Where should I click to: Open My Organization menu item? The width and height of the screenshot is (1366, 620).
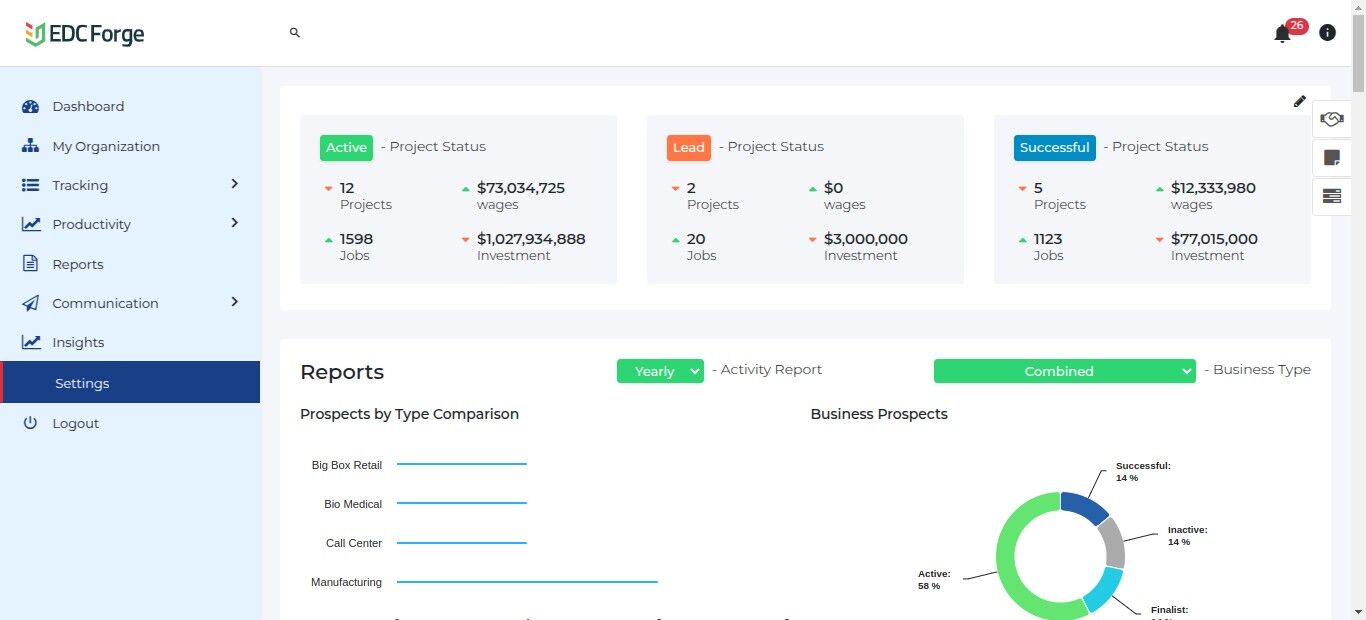click(x=105, y=146)
